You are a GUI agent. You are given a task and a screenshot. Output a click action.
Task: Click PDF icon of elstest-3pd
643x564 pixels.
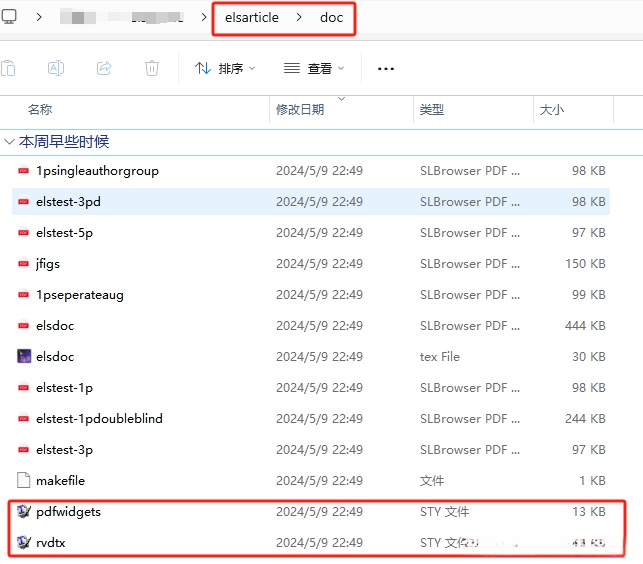point(23,202)
